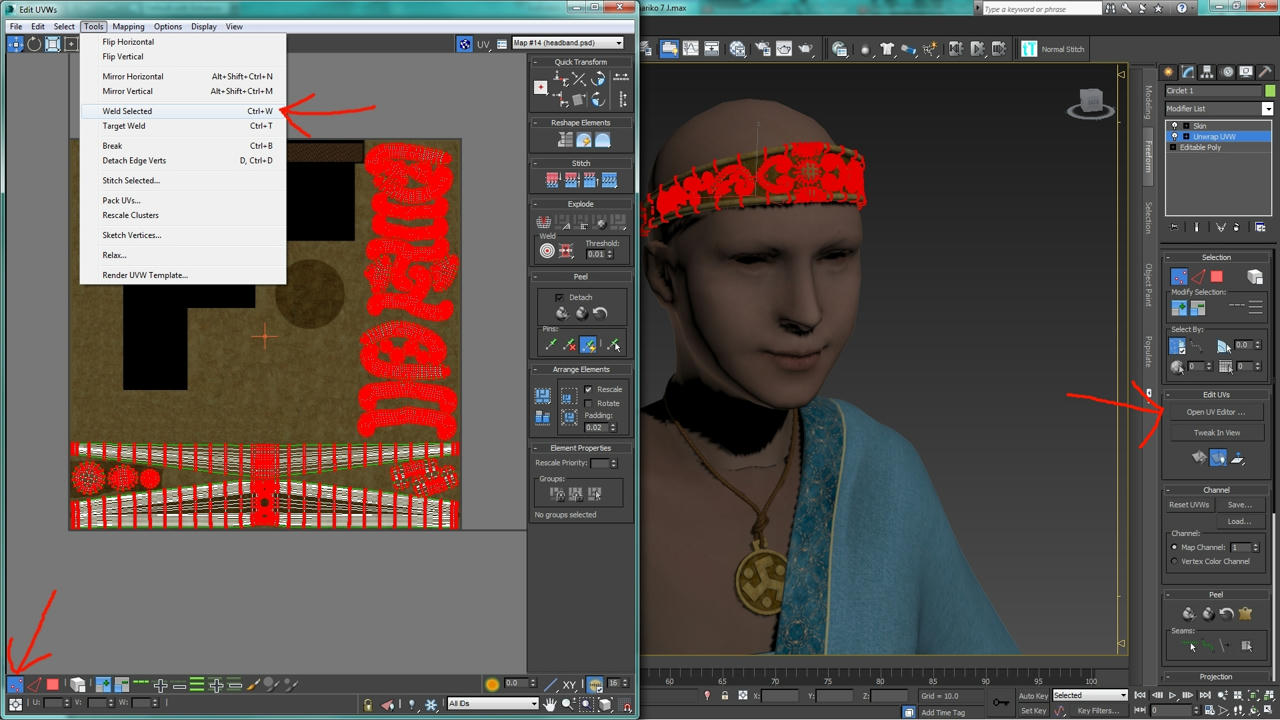Open the All IDs dropdown
The width and height of the screenshot is (1280, 720).
493,704
